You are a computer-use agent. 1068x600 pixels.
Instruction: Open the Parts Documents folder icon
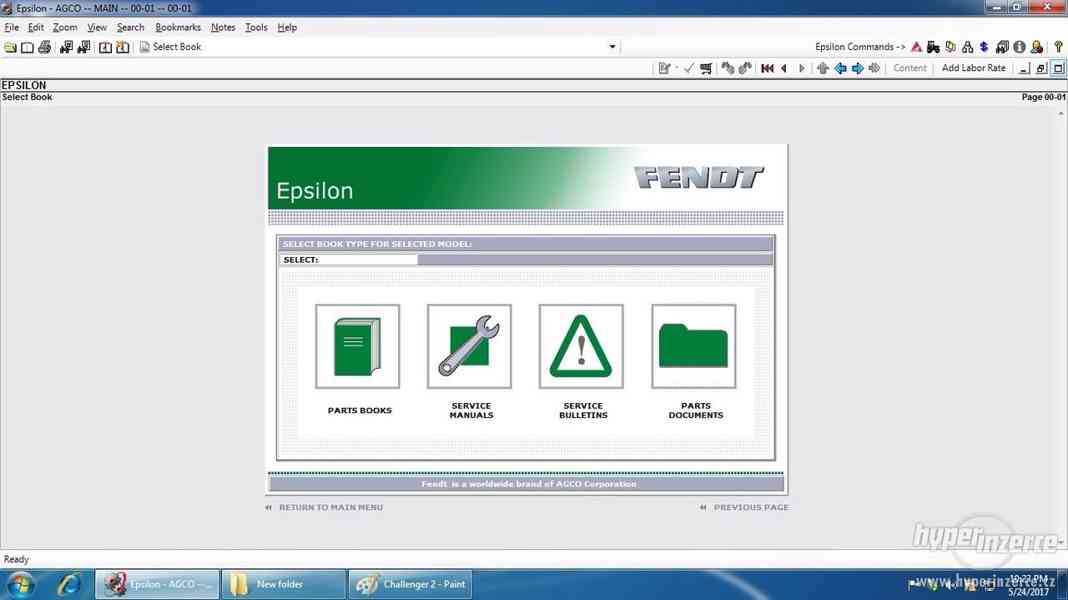(x=693, y=347)
